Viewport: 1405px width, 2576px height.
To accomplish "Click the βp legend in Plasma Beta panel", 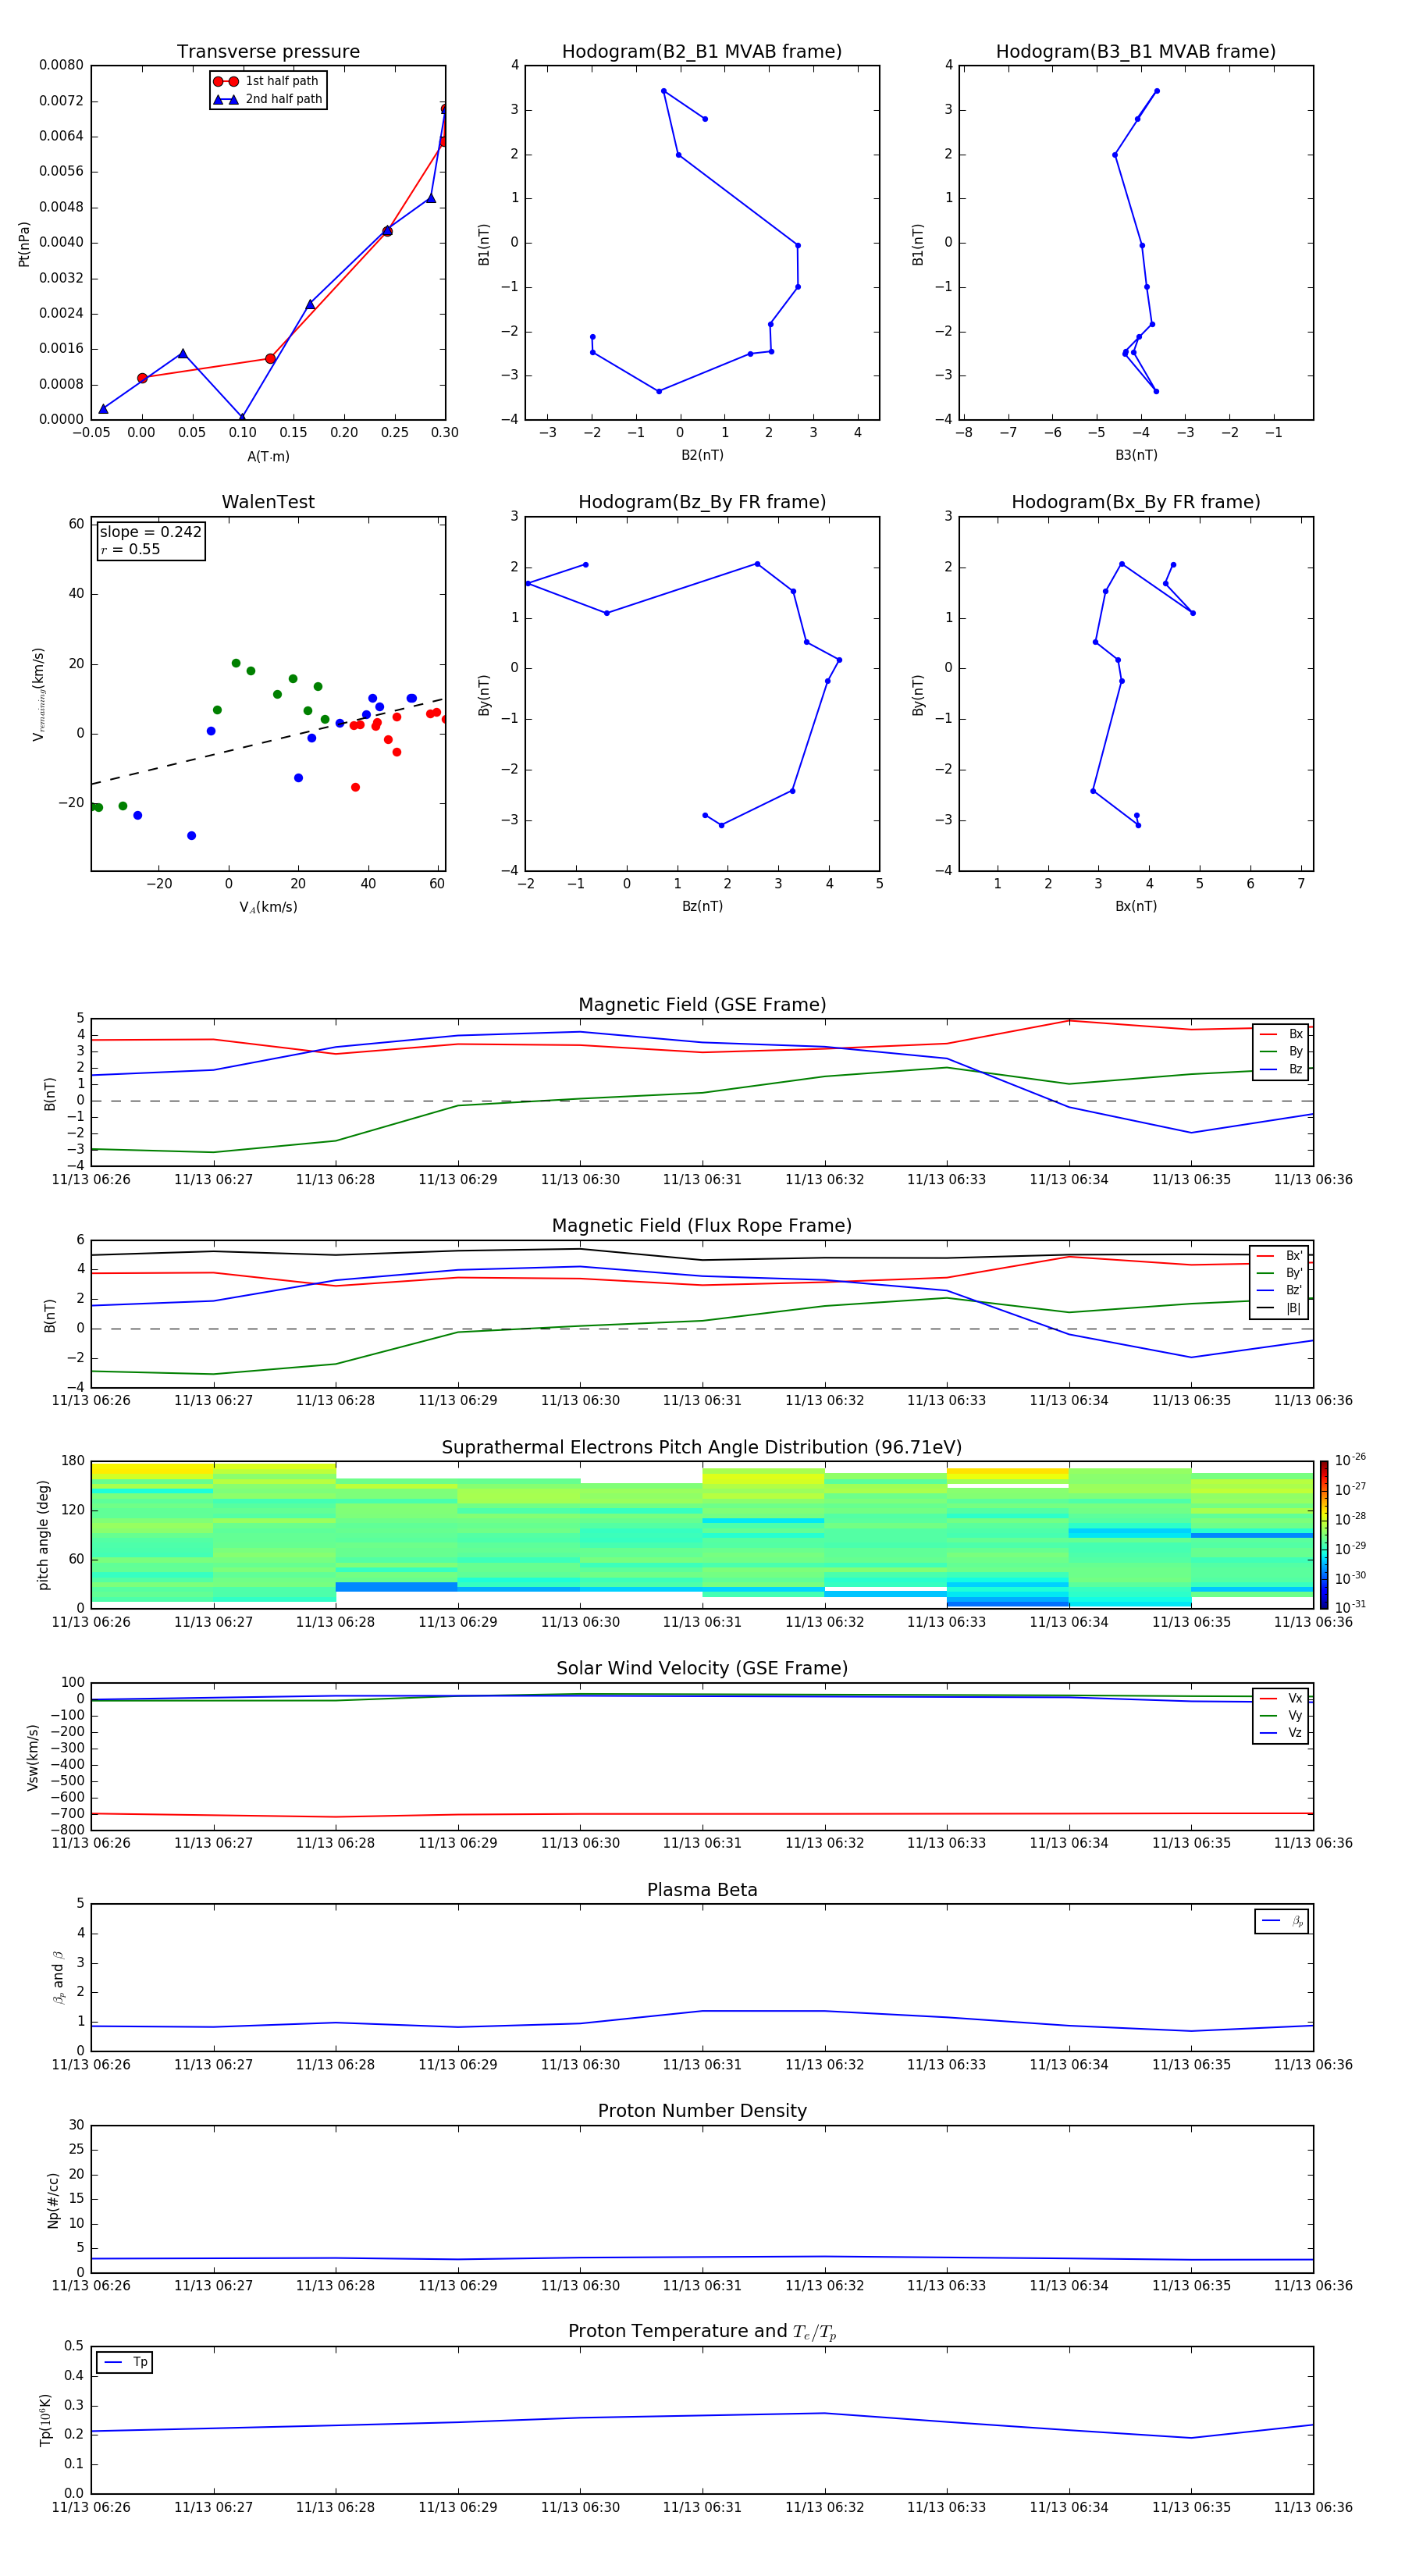I will click(1282, 1921).
